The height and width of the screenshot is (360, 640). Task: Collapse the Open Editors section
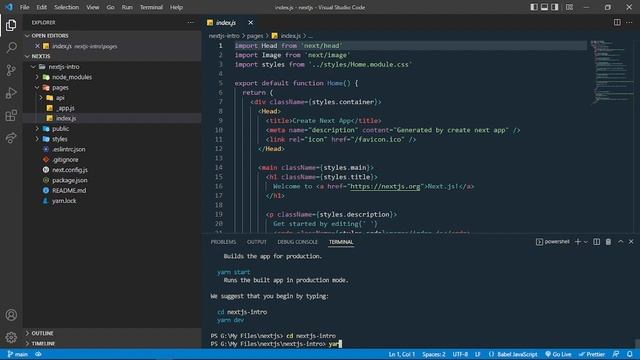(112, 36)
